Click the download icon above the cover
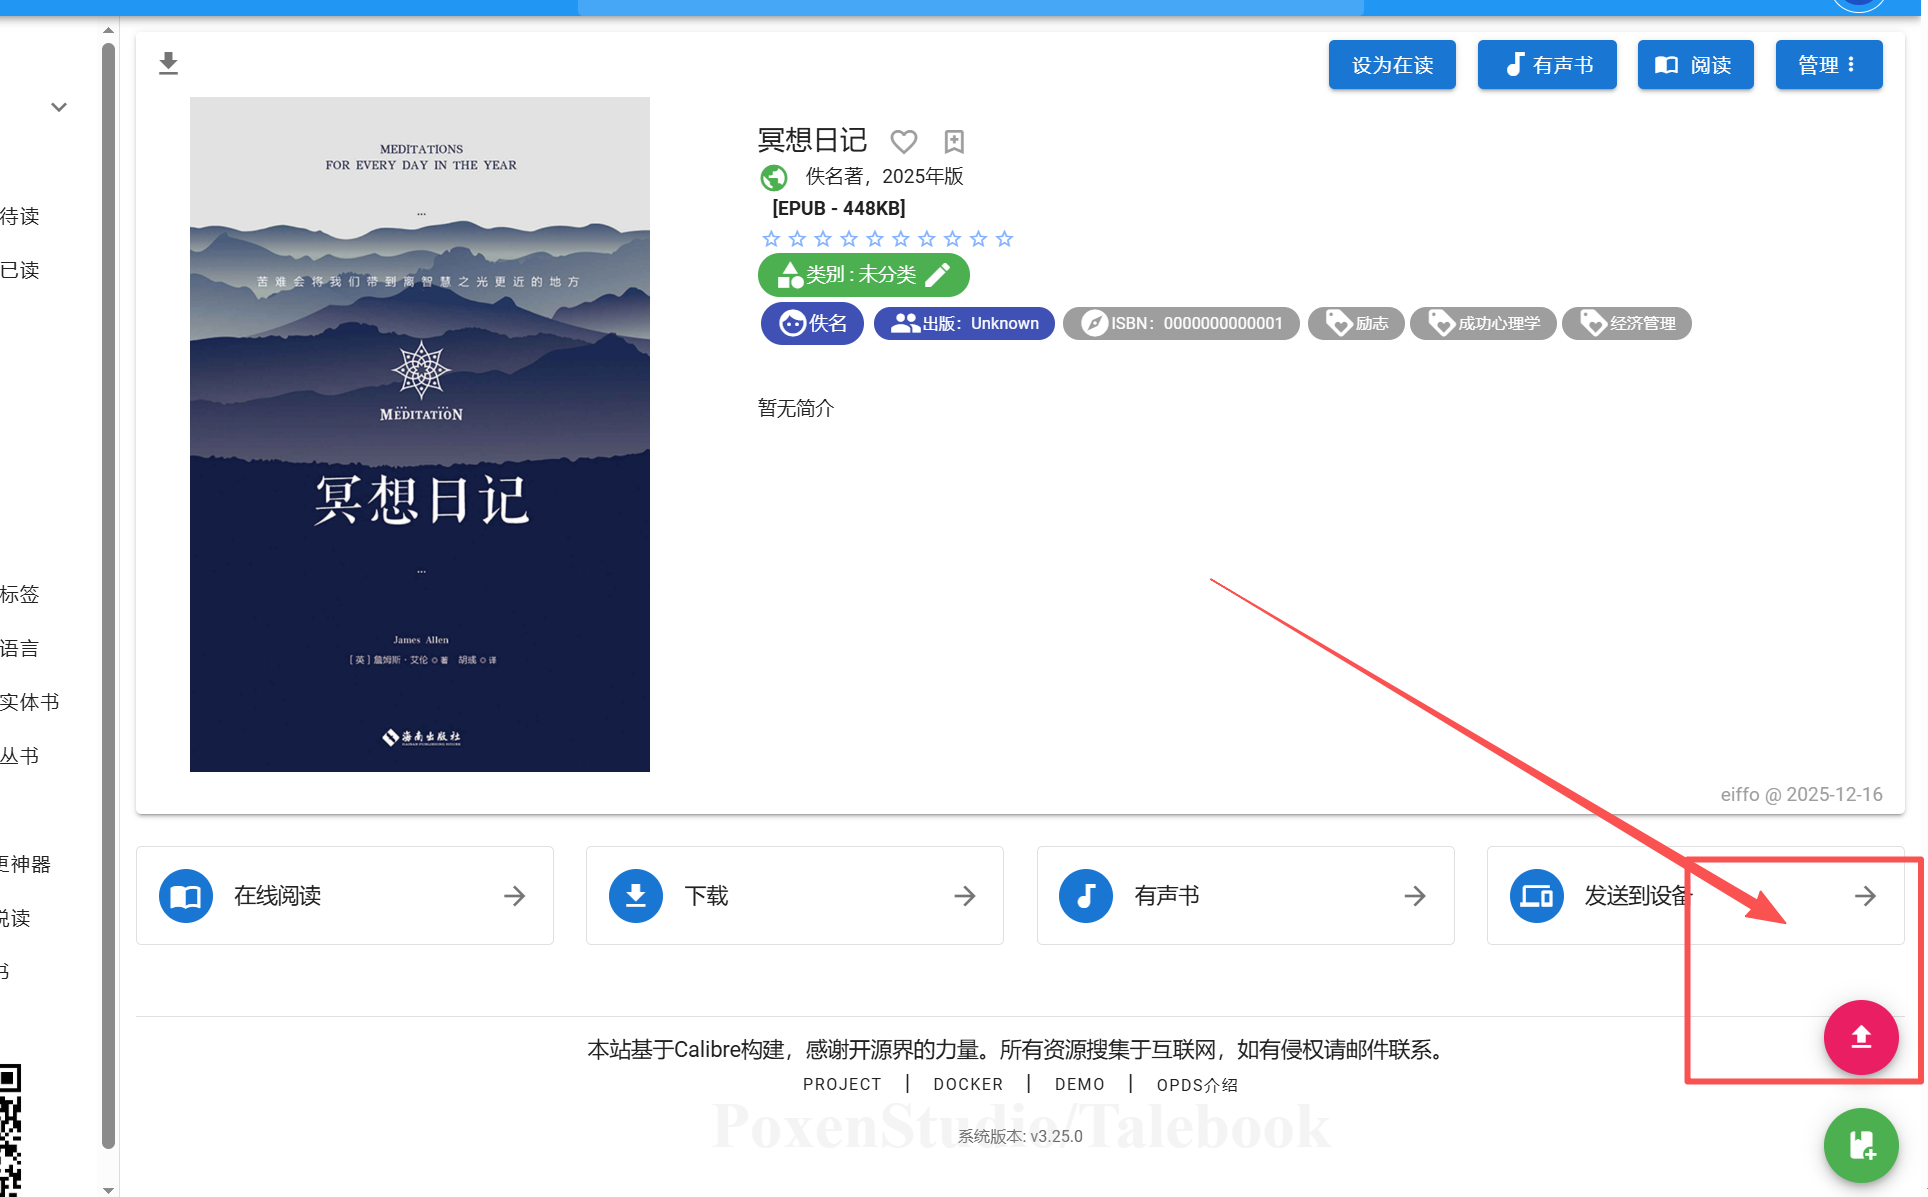The image size is (1928, 1197). pos(168,64)
